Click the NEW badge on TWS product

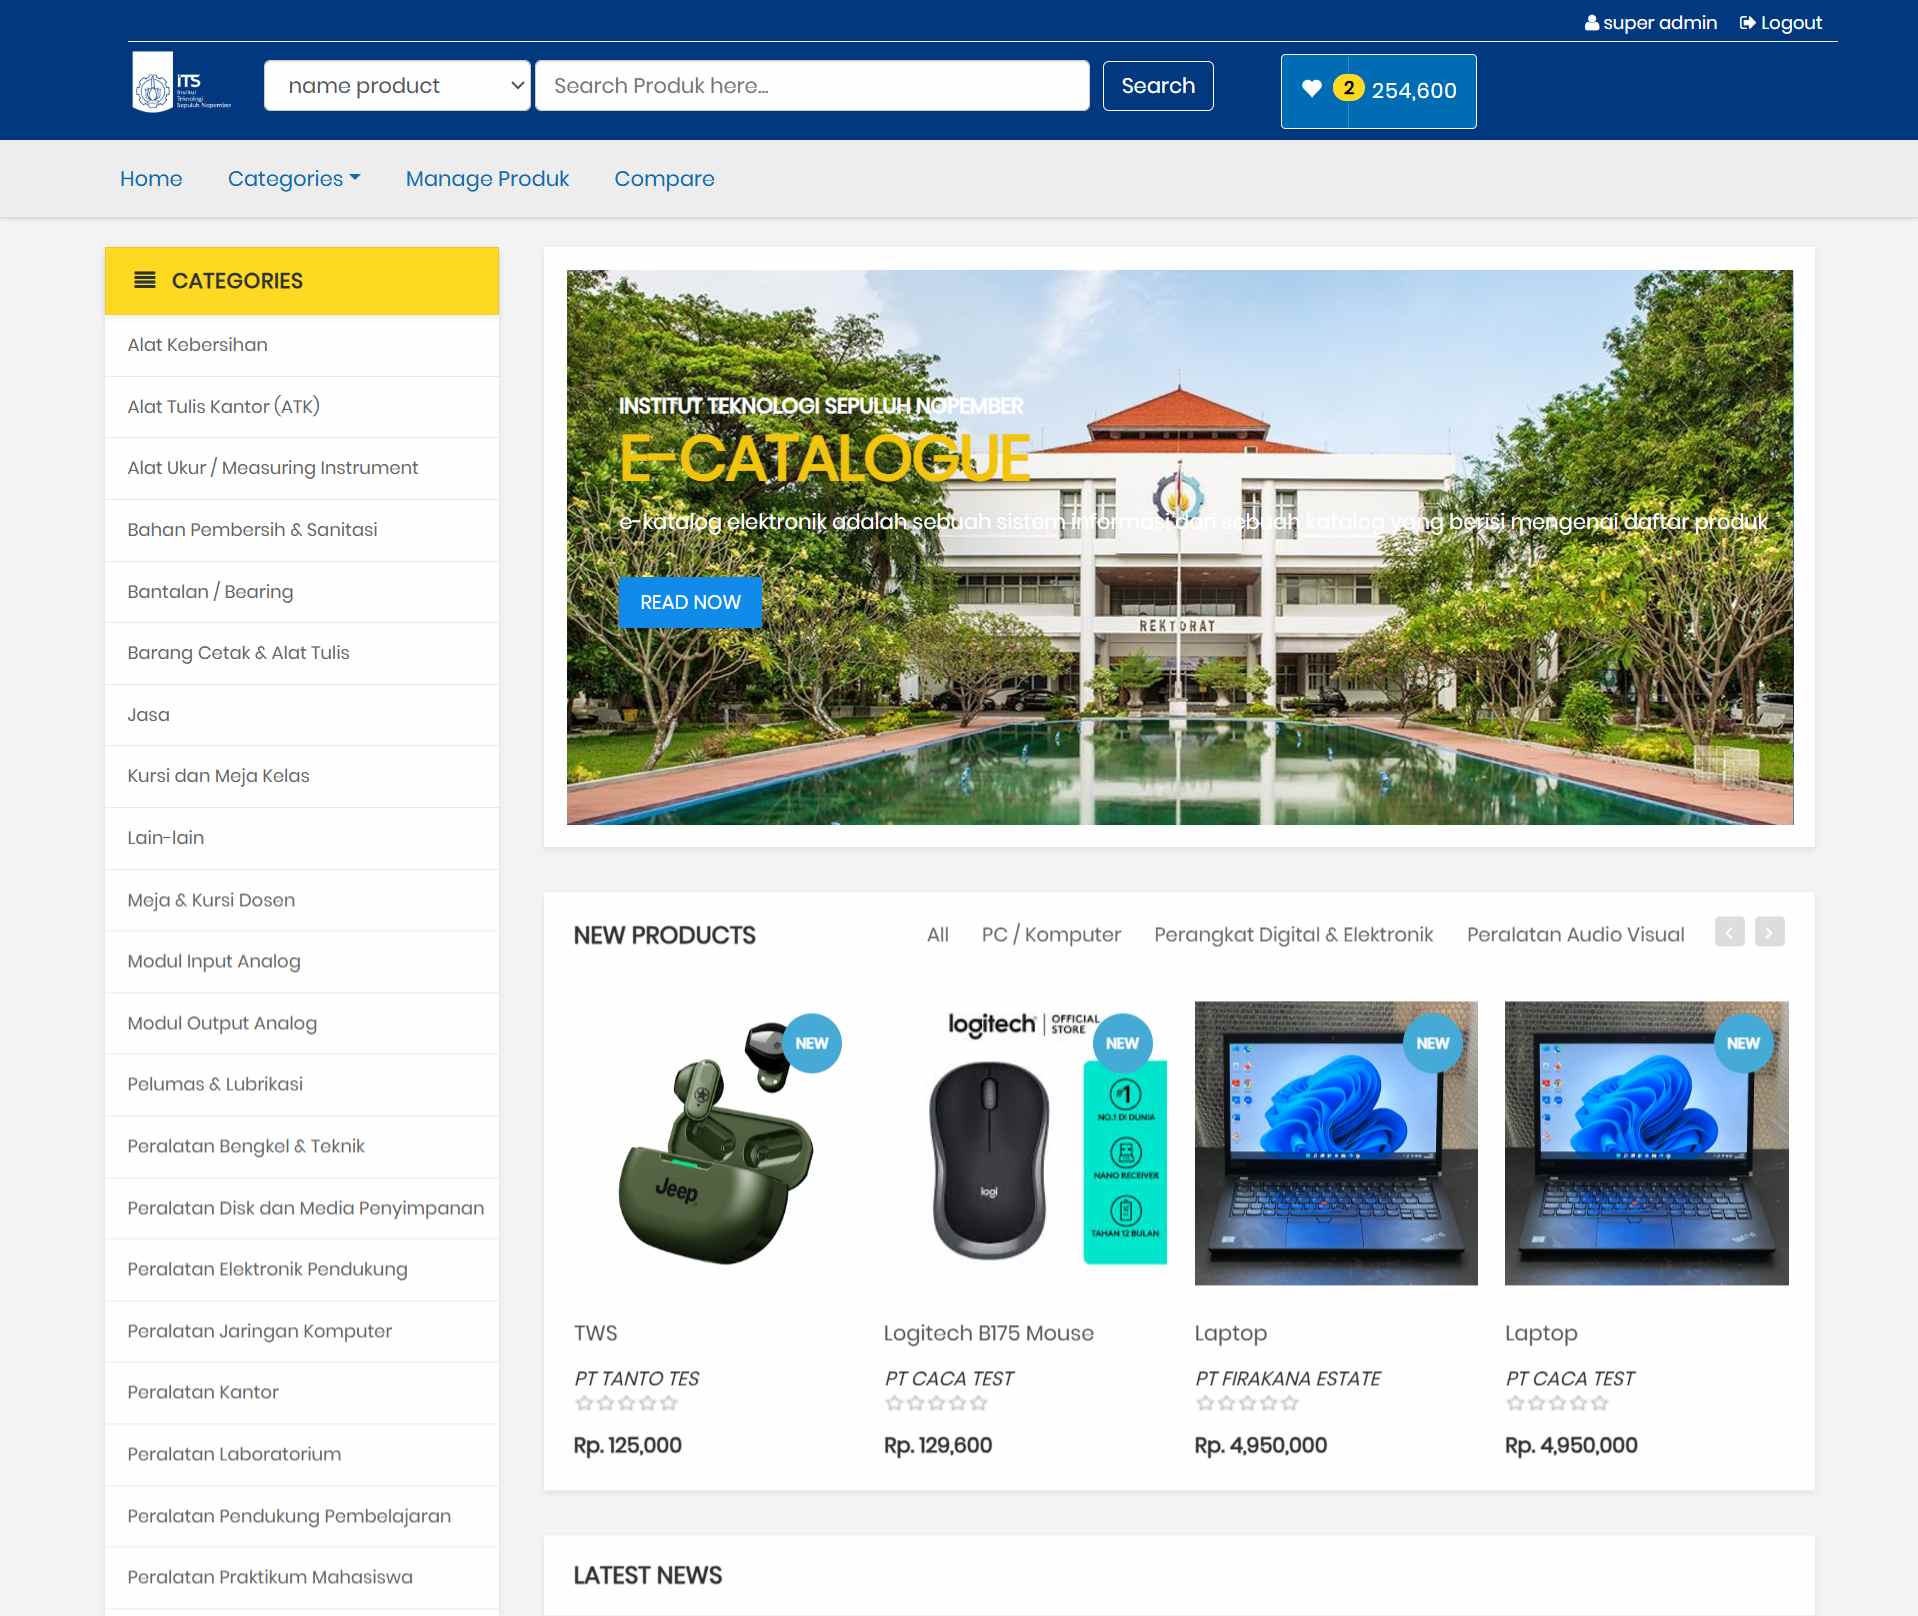(811, 1043)
